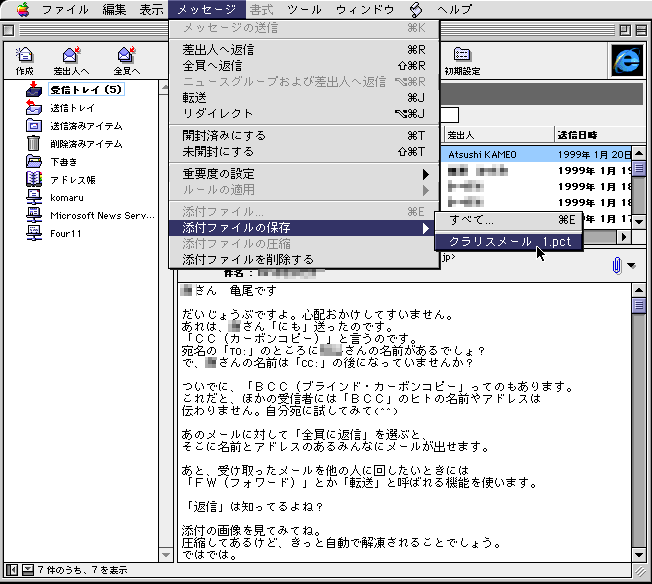The height and width of the screenshot is (584, 652).
Task: Click the 差出人へ reply toolbar icon
Action: click(x=71, y=59)
